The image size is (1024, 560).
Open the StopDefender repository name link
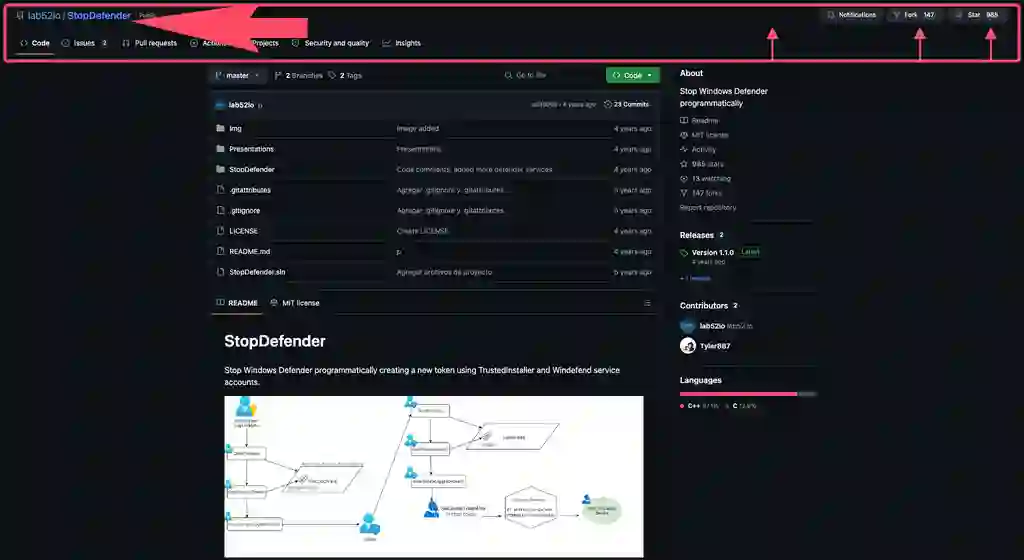pyautogui.click(x=99, y=16)
